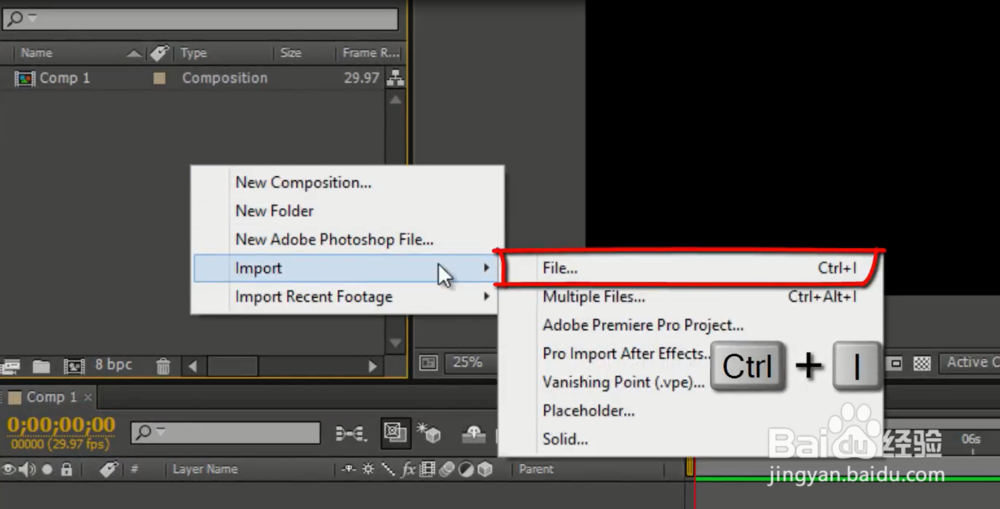Click the hide shy layers icon in the timeline
Image resolution: width=1000 pixels, height=509 pixels.
(473, 434)
